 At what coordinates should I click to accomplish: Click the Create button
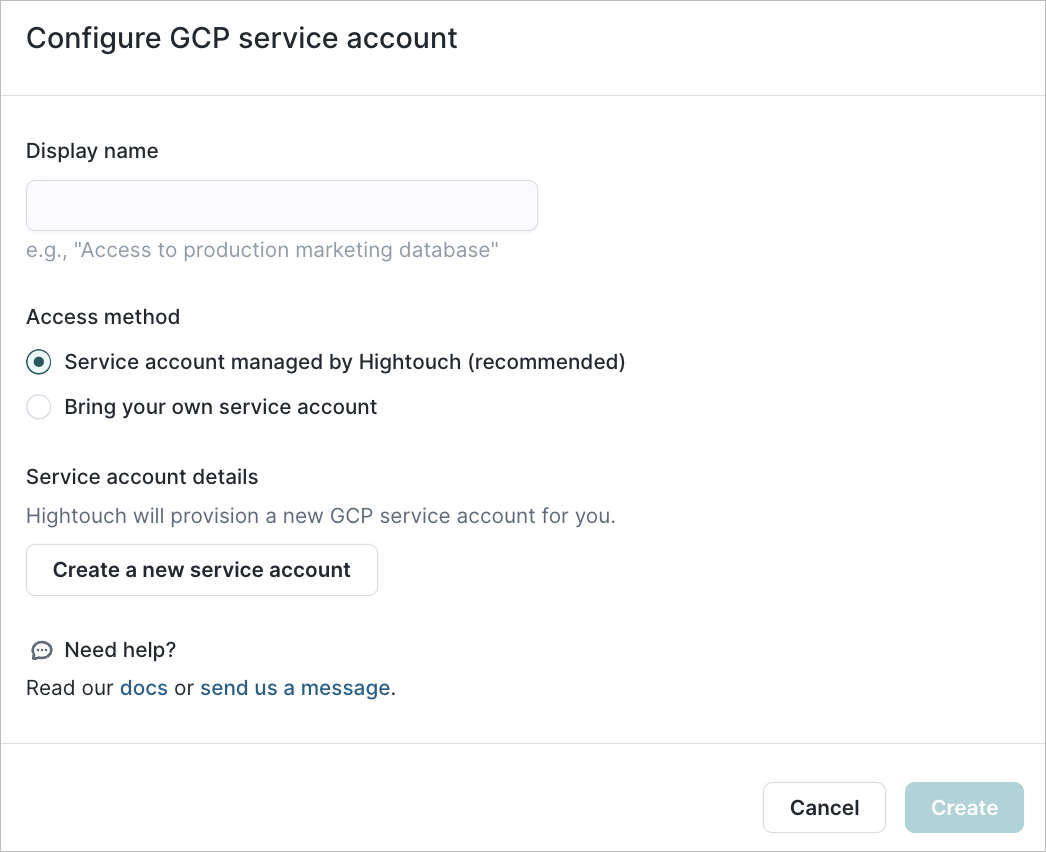964,807
